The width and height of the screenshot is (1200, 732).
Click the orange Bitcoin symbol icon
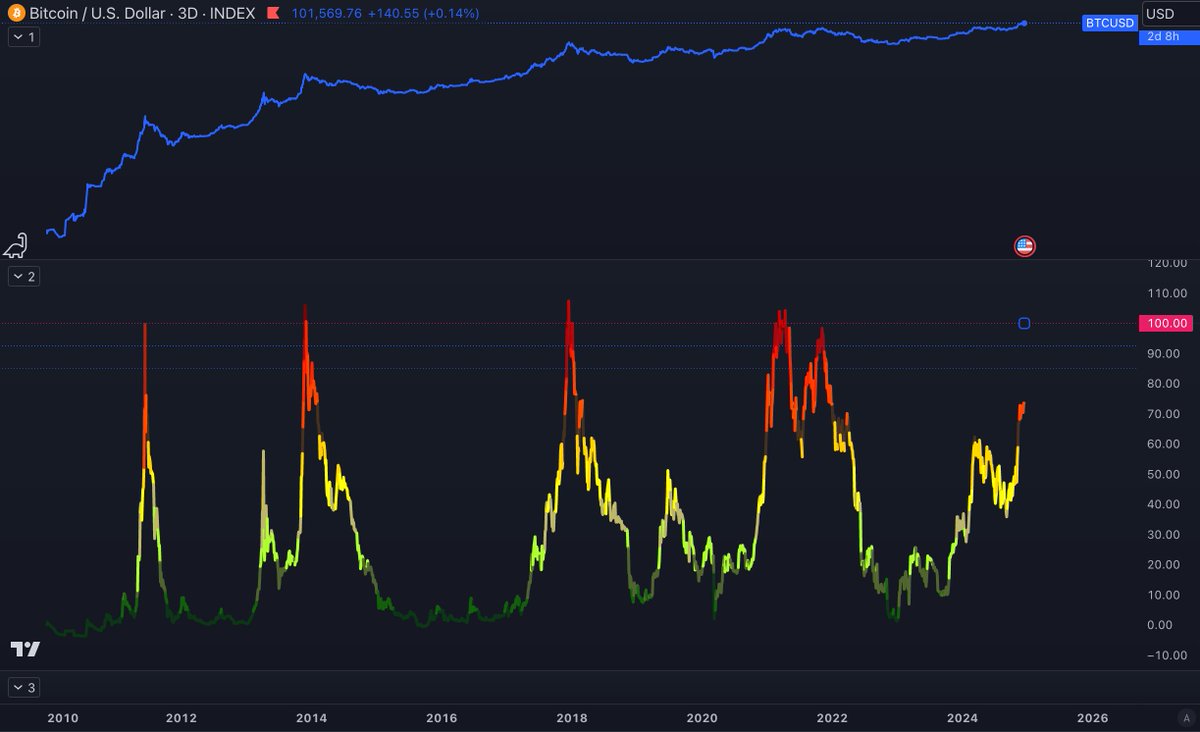tap(14, 14)
